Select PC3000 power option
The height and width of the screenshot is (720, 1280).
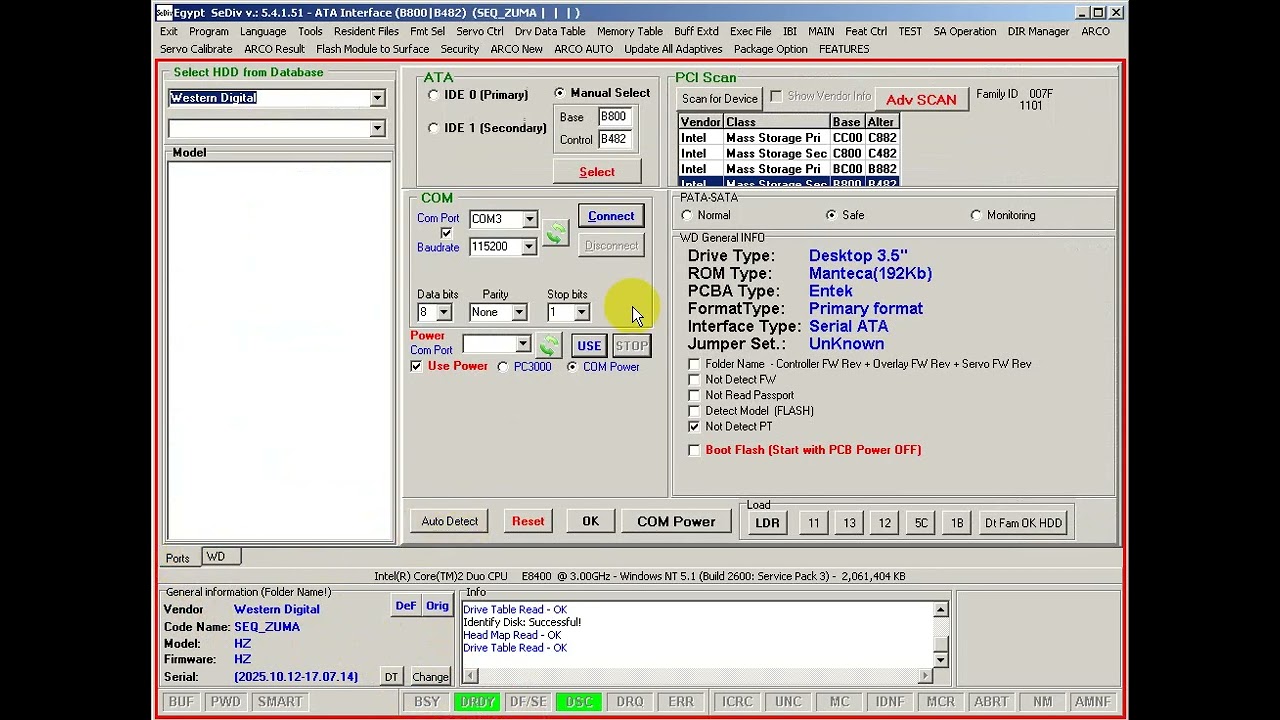(503, 367)
